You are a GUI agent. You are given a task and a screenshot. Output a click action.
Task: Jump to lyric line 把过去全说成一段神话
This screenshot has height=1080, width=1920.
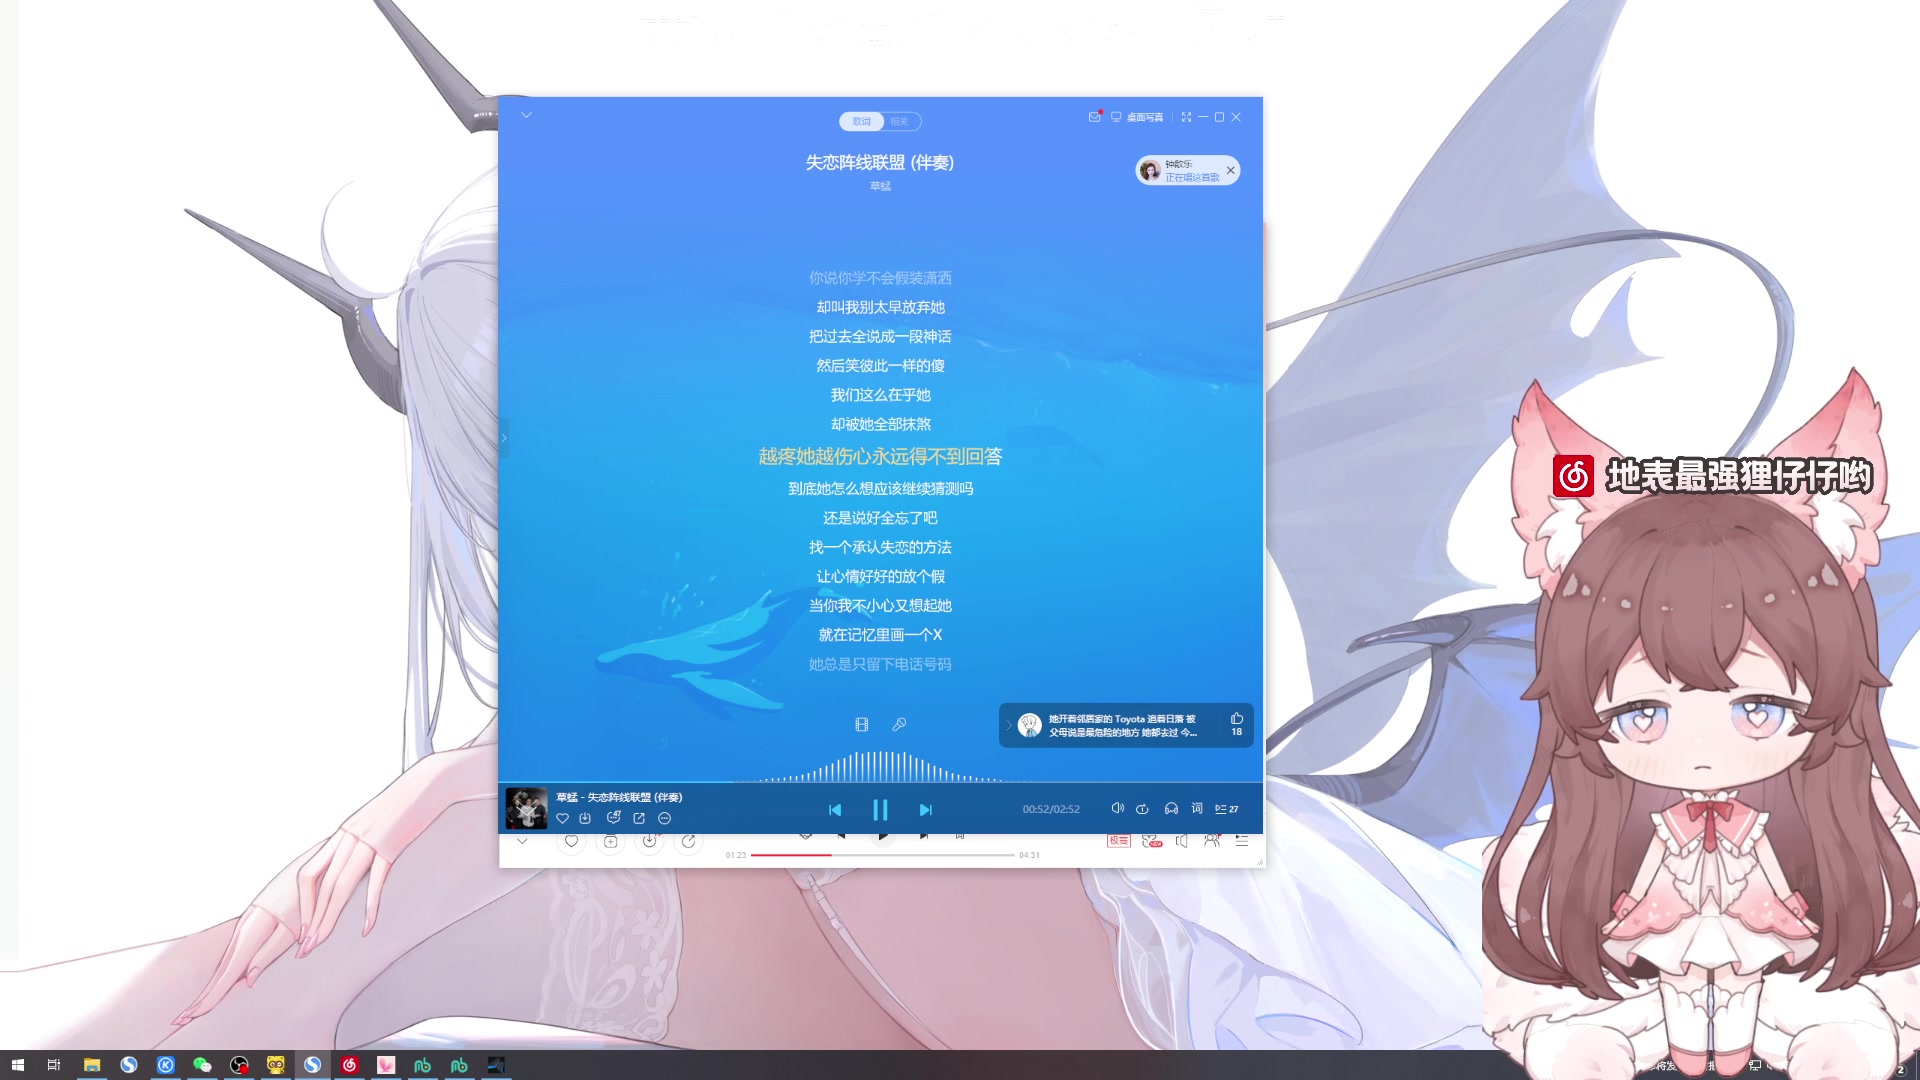pyautogui.click(x=880, y=336)
